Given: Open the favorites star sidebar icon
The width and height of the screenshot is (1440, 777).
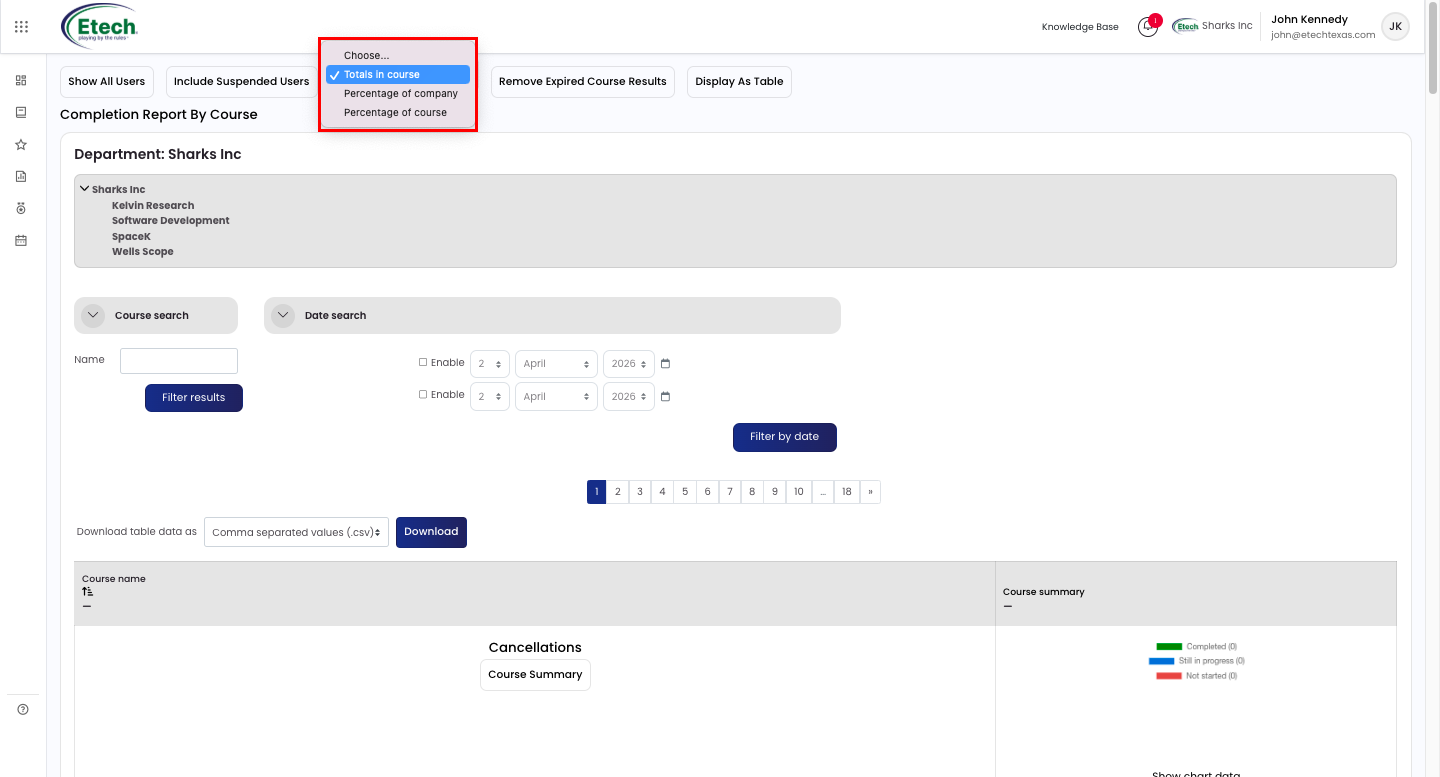Looking at the screenshot, I should pyautogui.click(x=21, y=144).
